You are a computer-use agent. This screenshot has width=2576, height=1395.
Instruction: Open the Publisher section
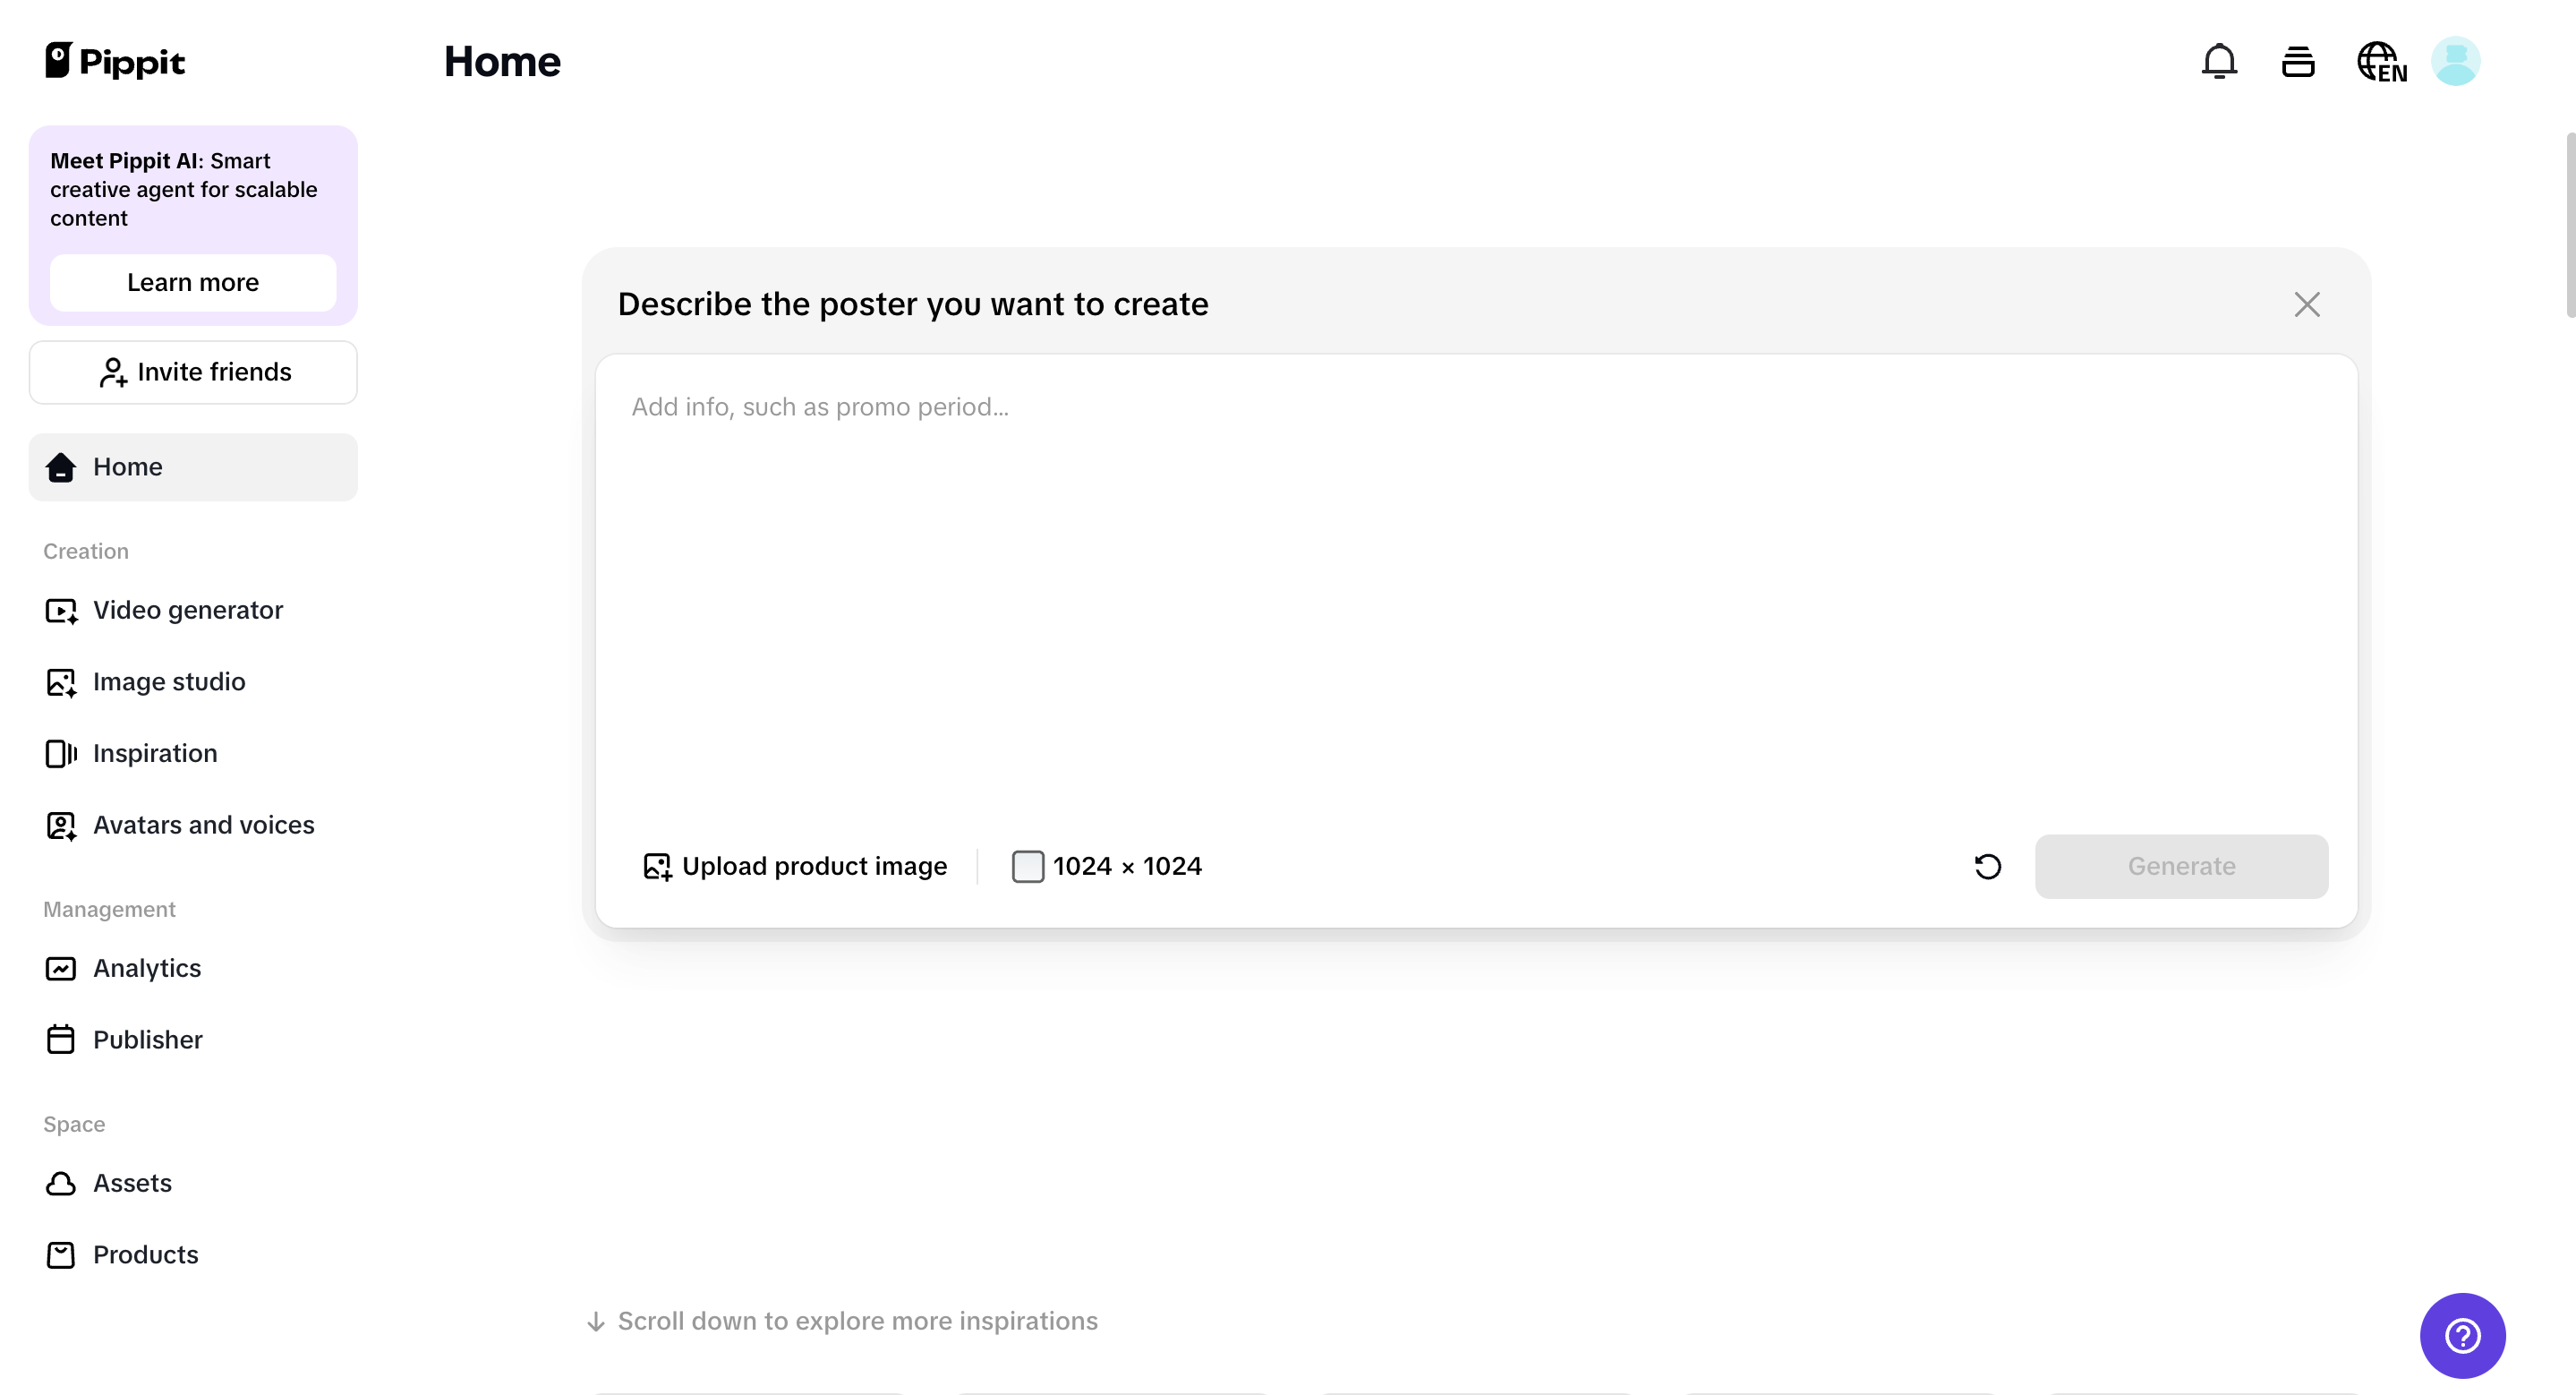tap(147, 1040)
